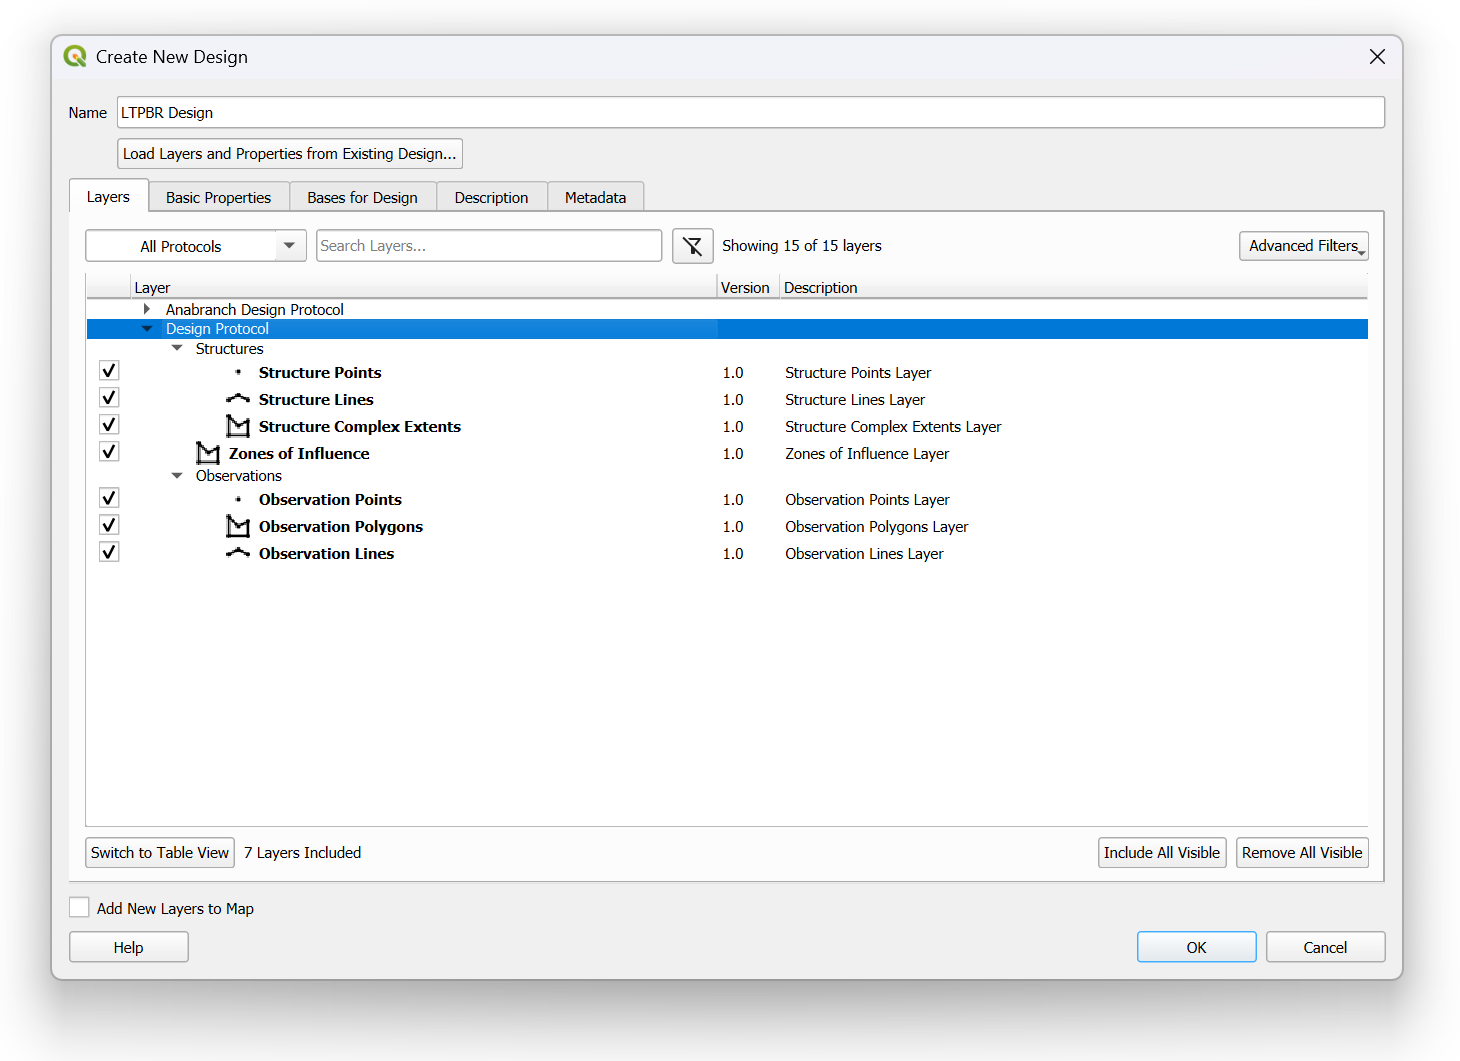Click the Structure Points point icon
Image resolution: width=1460 pixels, height=1061 pixels.
(238, 373)
